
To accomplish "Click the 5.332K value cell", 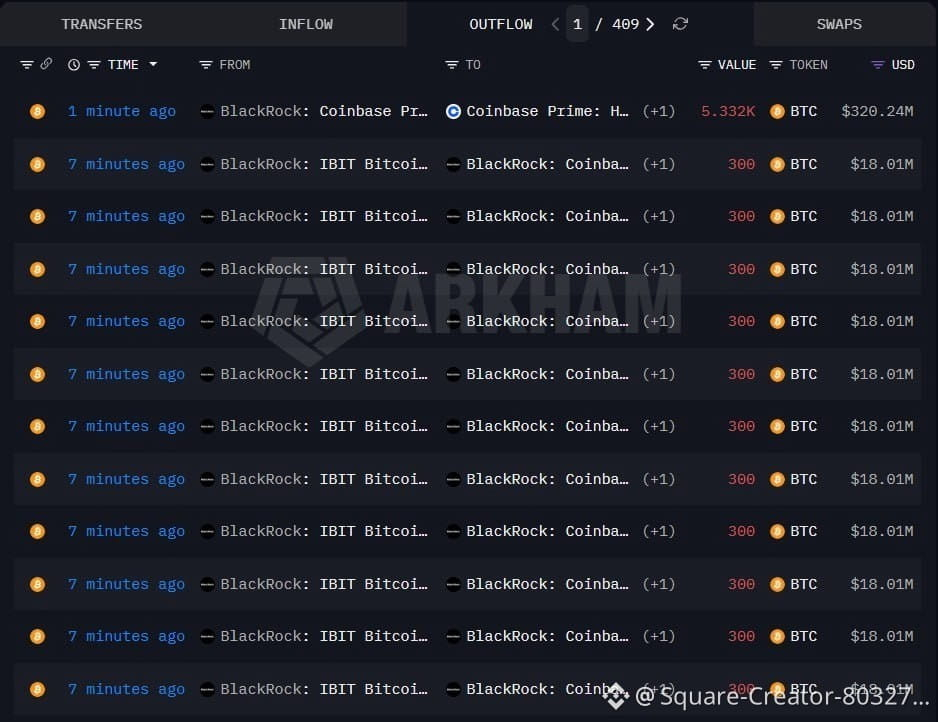I will click(728, 111).
